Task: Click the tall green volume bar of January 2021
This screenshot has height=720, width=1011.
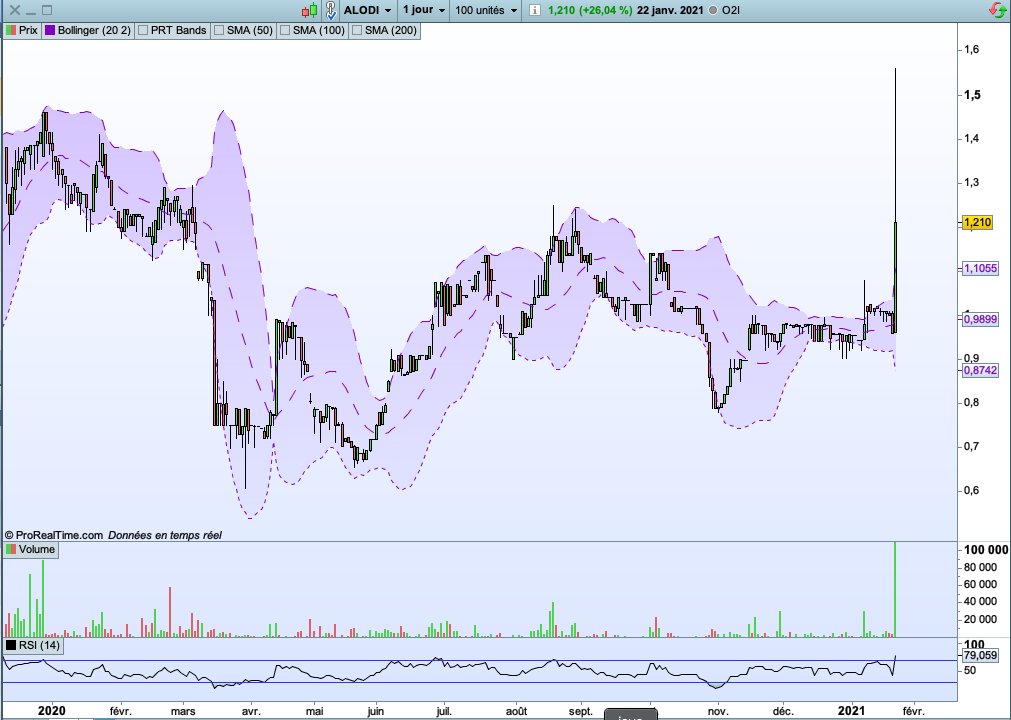Action: pyautogui.click(x=895, y=589)
